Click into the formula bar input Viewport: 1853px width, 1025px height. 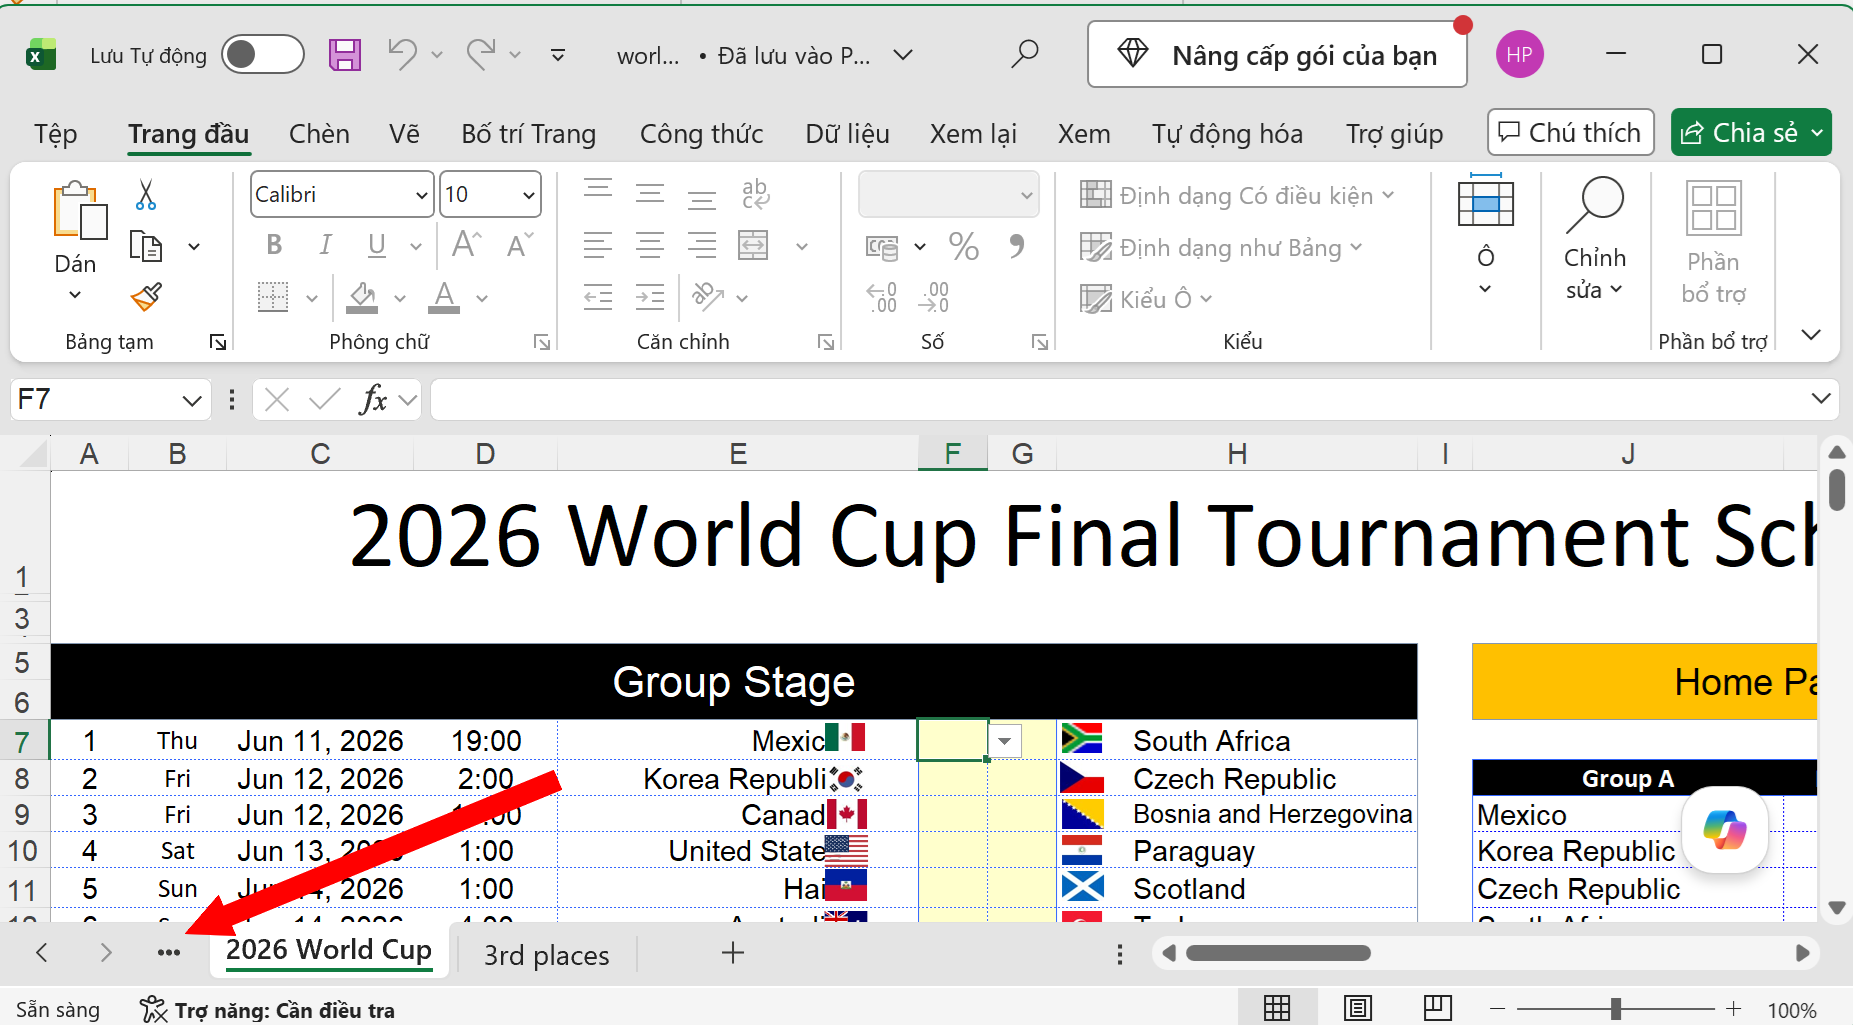point(1118,400)
